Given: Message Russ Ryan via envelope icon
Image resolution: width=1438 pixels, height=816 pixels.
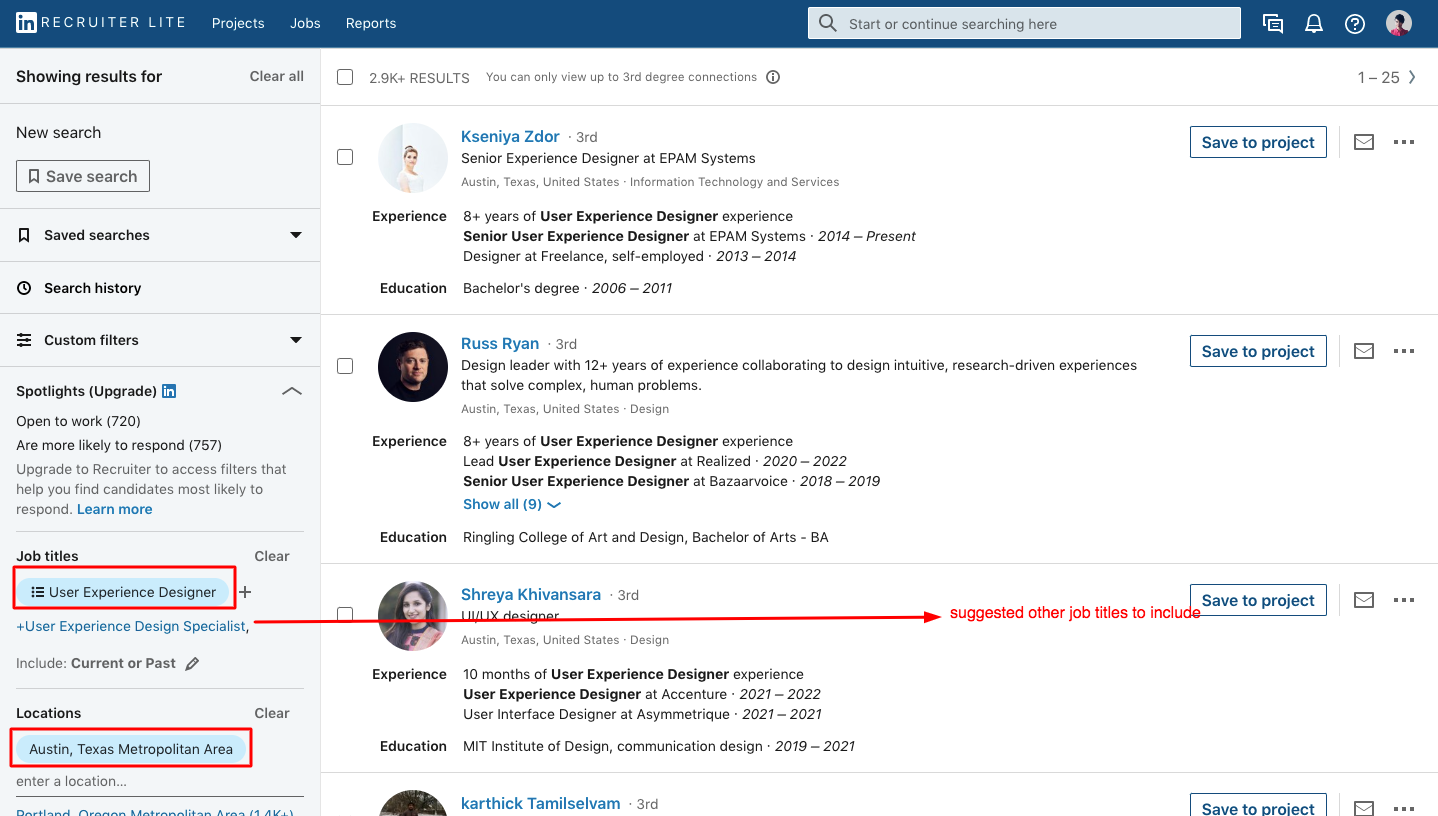Looking at the screenshot, I should point(1363,351).
